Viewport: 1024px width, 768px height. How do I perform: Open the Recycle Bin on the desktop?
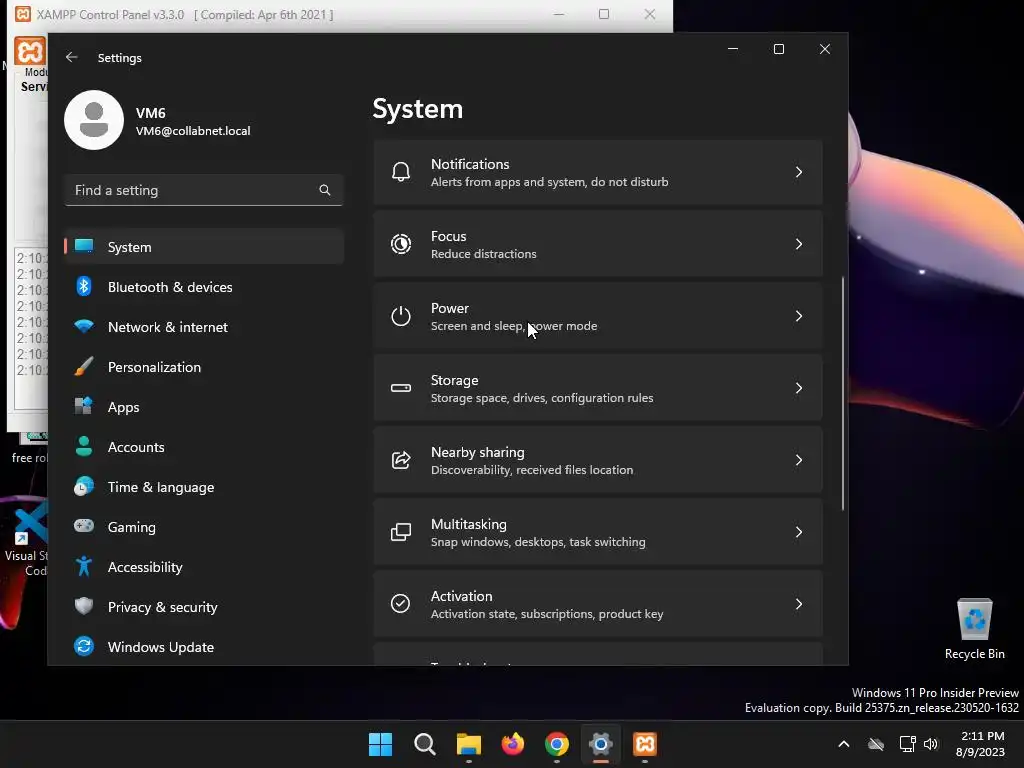974,629
